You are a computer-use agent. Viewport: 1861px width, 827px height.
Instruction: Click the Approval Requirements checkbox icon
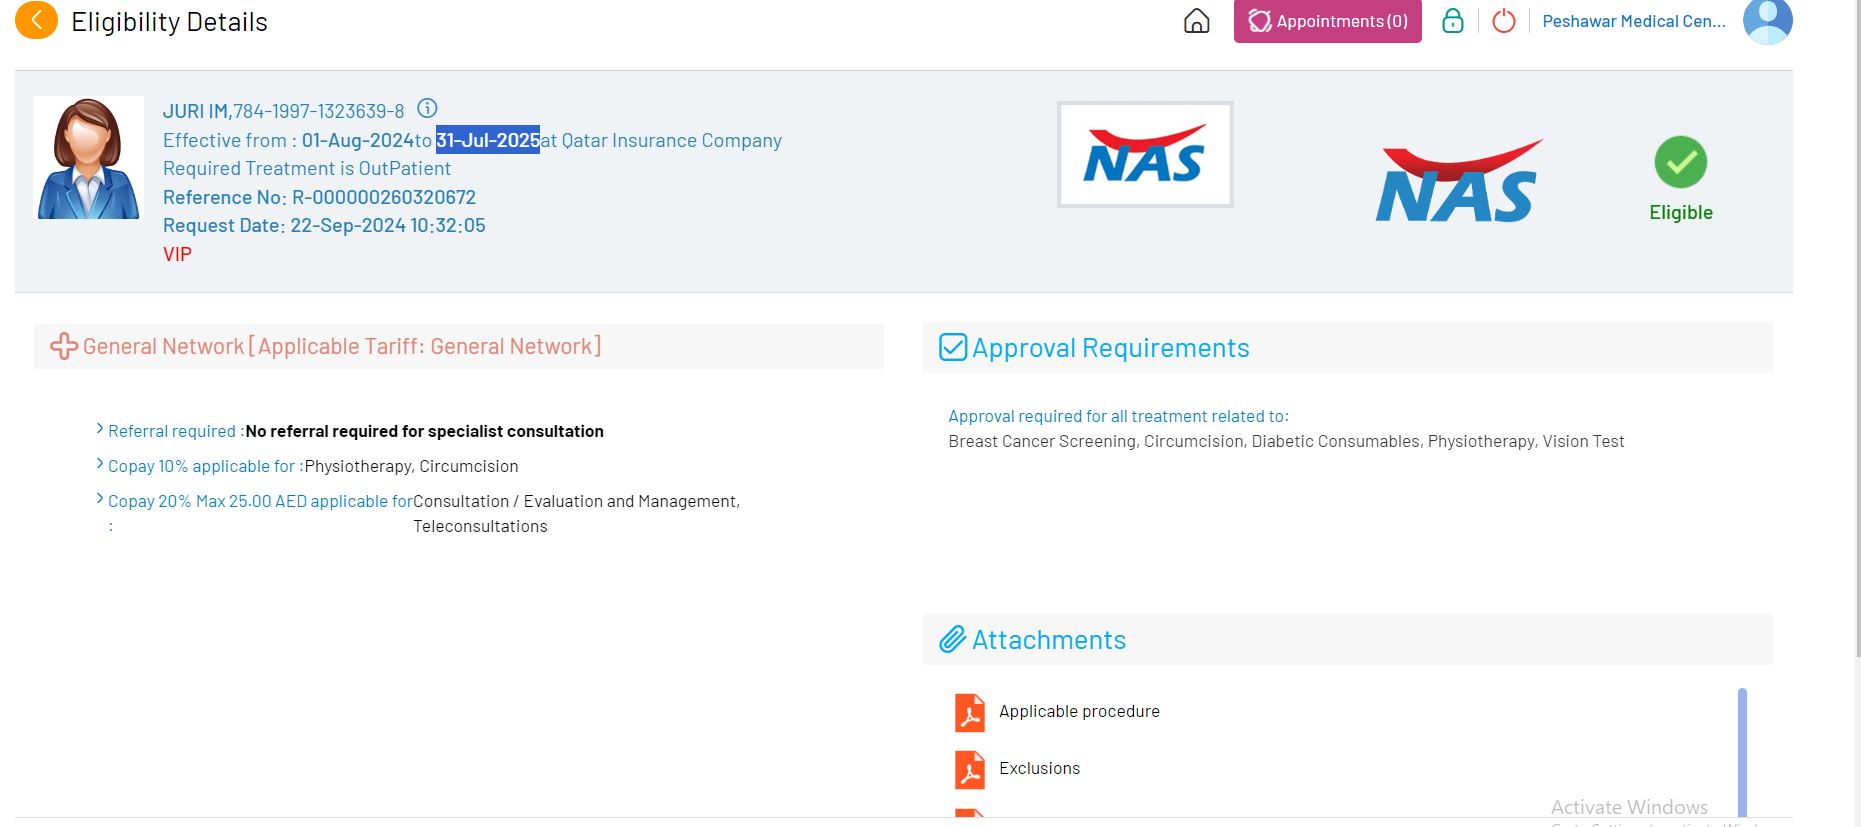pos(953,347)
